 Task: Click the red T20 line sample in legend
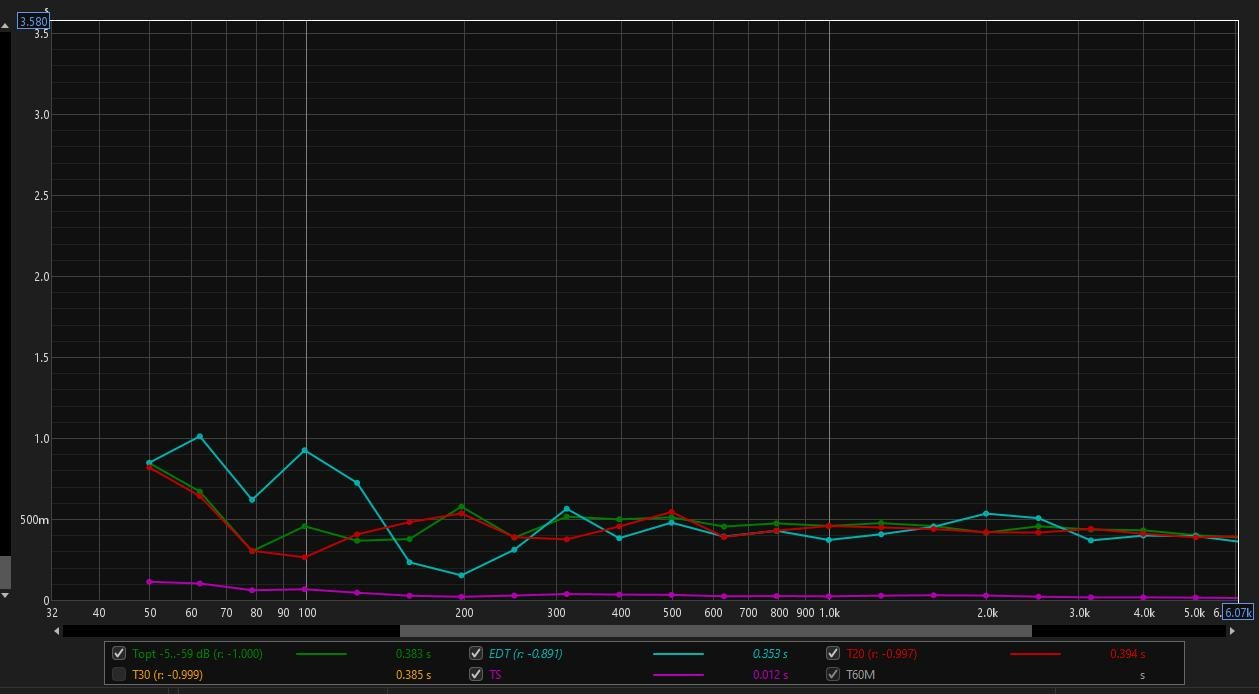(x=1035, y=654)
